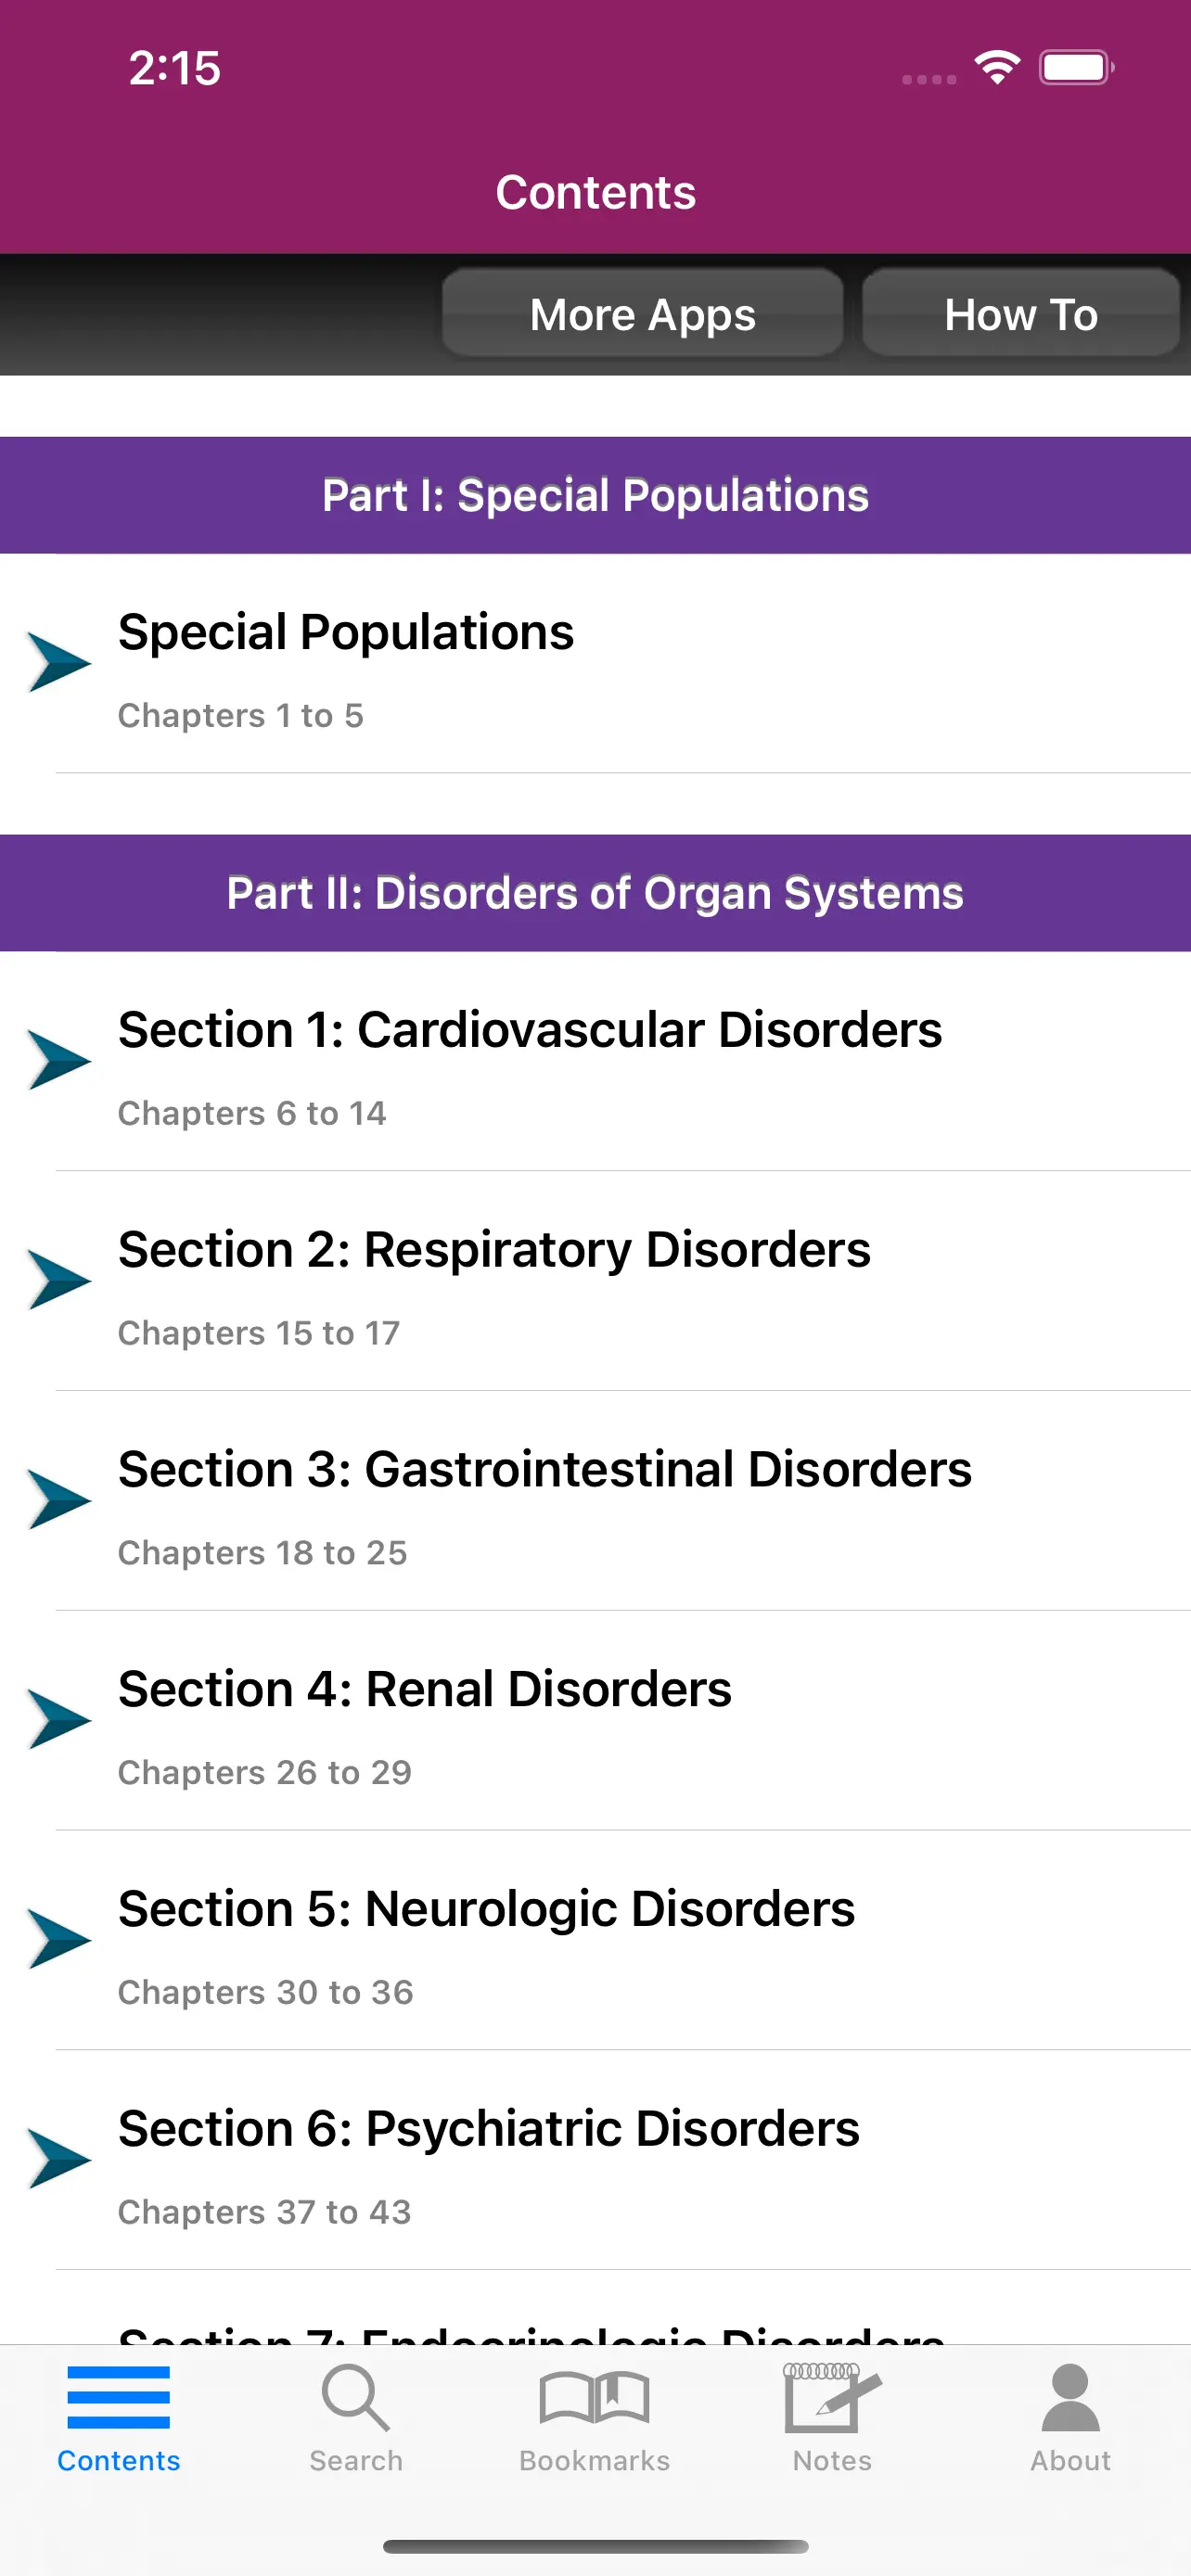The height and width of the screenshot is (2576, 1191).
Task: Tap the Wi-Fi status icon
Action: tap(996, 68)
